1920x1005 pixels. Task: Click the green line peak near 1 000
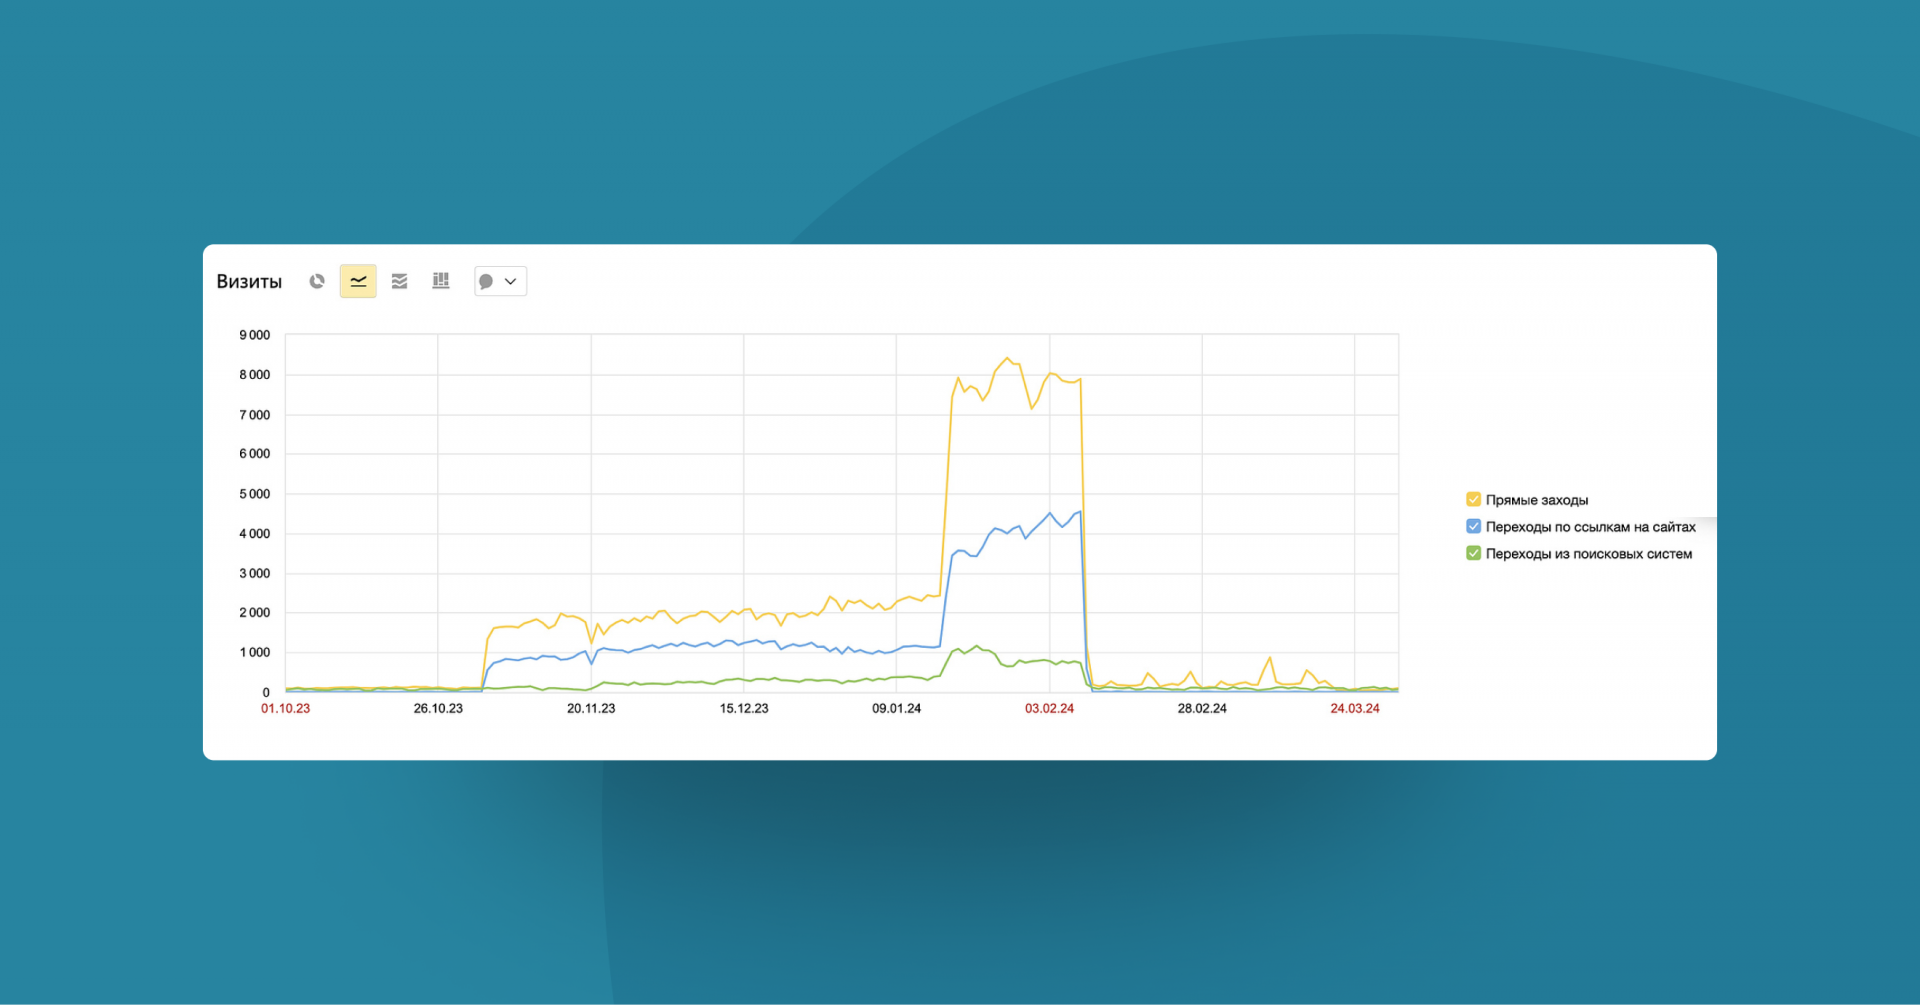point(977,646)
